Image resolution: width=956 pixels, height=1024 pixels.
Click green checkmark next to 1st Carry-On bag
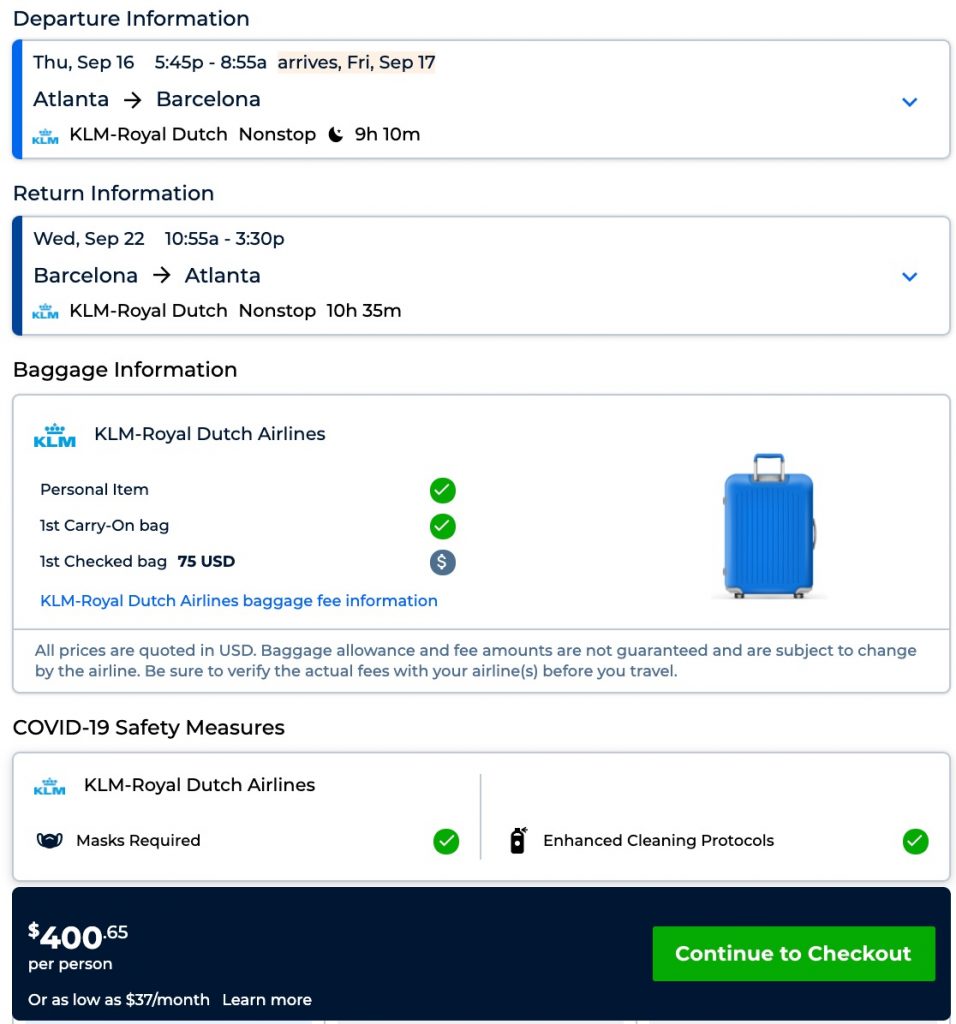[442, 526]
